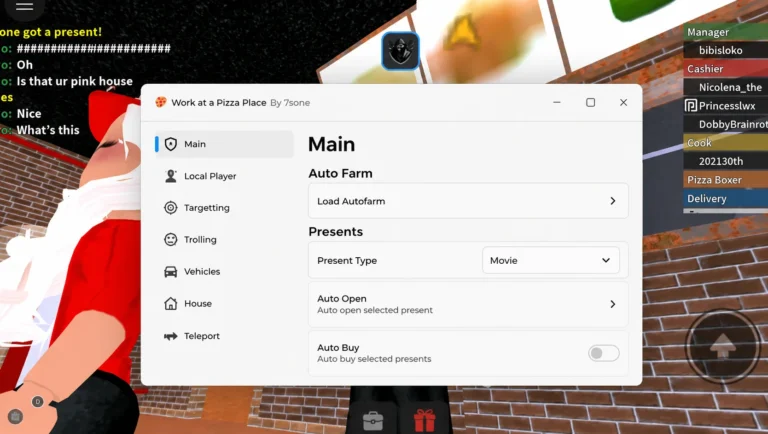Switch to the House tab
This screenshot has height=434, width=768.
click(x=224, y=303)
